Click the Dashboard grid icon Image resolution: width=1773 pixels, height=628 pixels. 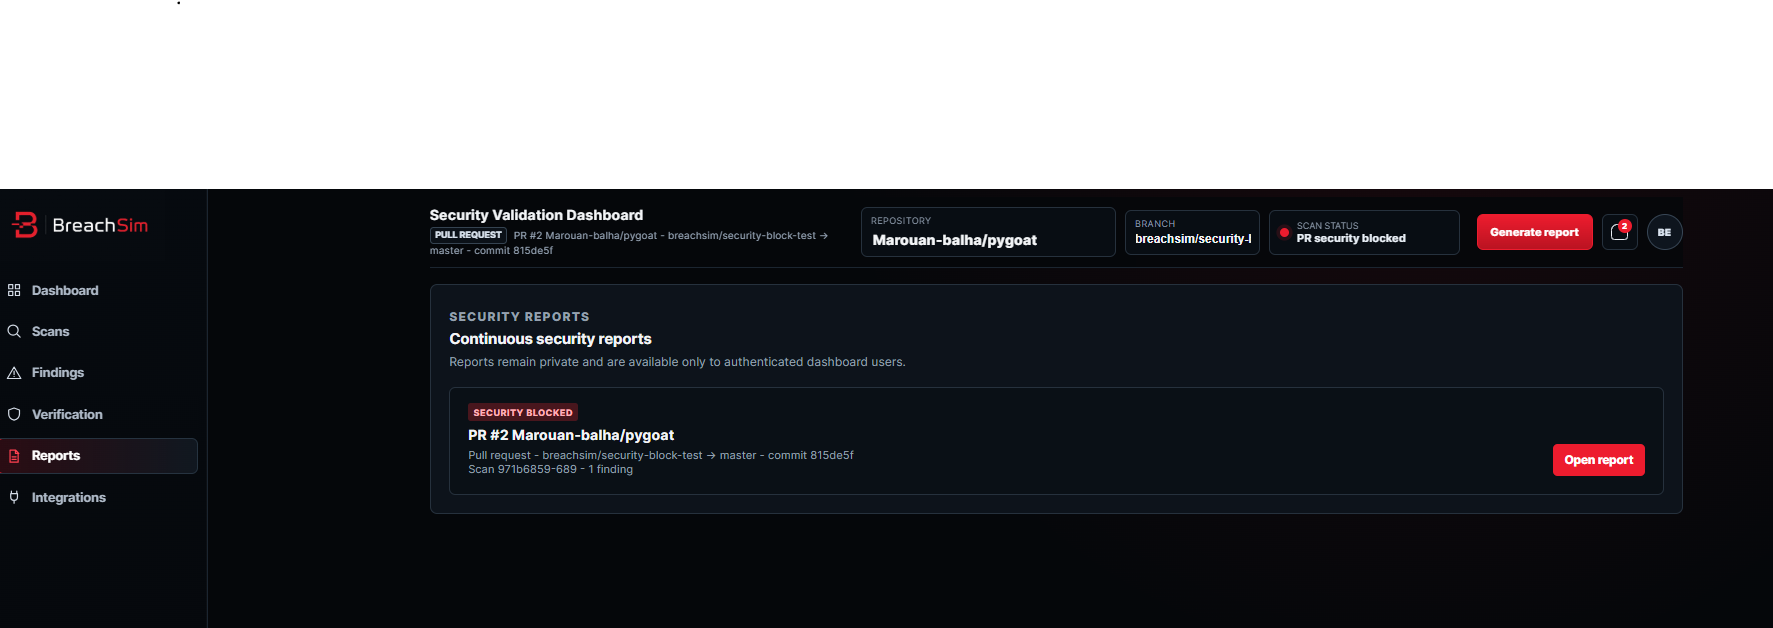coord(14,290)
